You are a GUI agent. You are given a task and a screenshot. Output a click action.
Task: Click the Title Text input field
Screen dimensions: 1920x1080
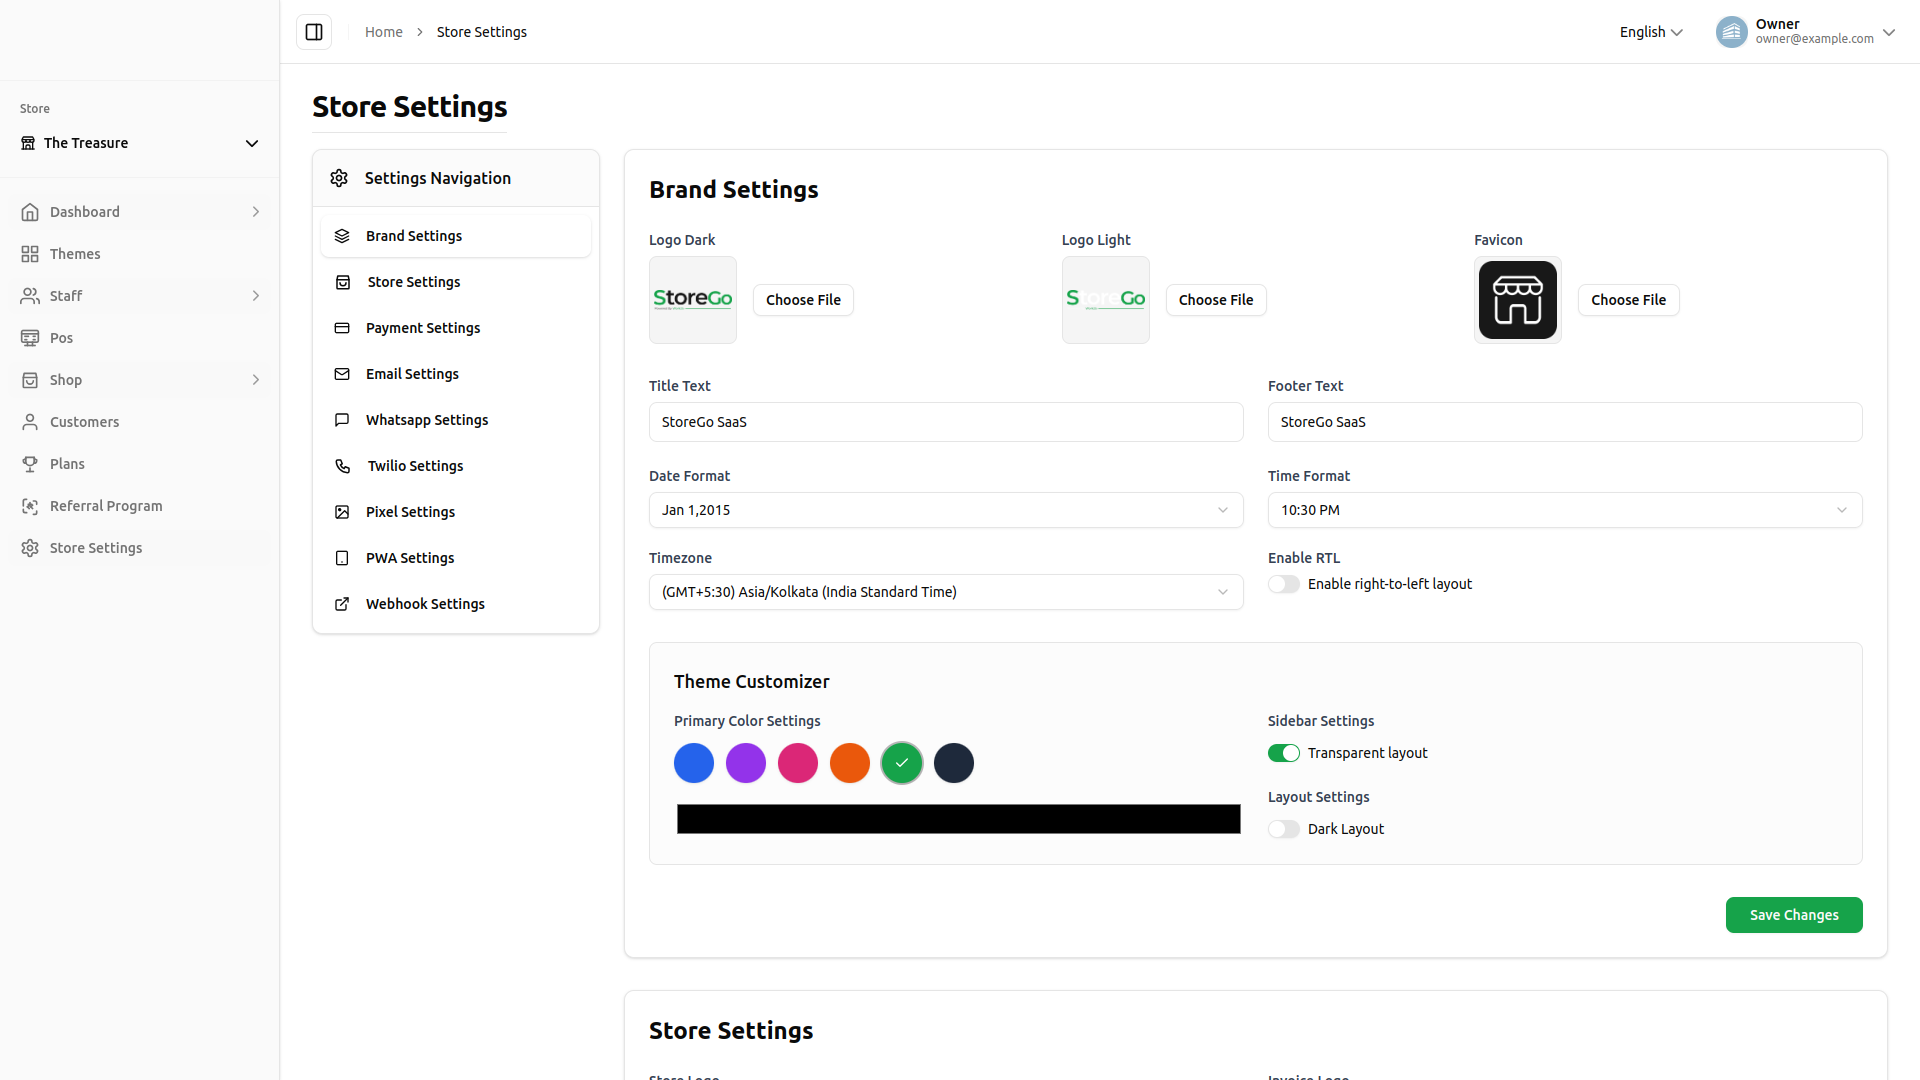pyautogui.click(x=945, y=422)
